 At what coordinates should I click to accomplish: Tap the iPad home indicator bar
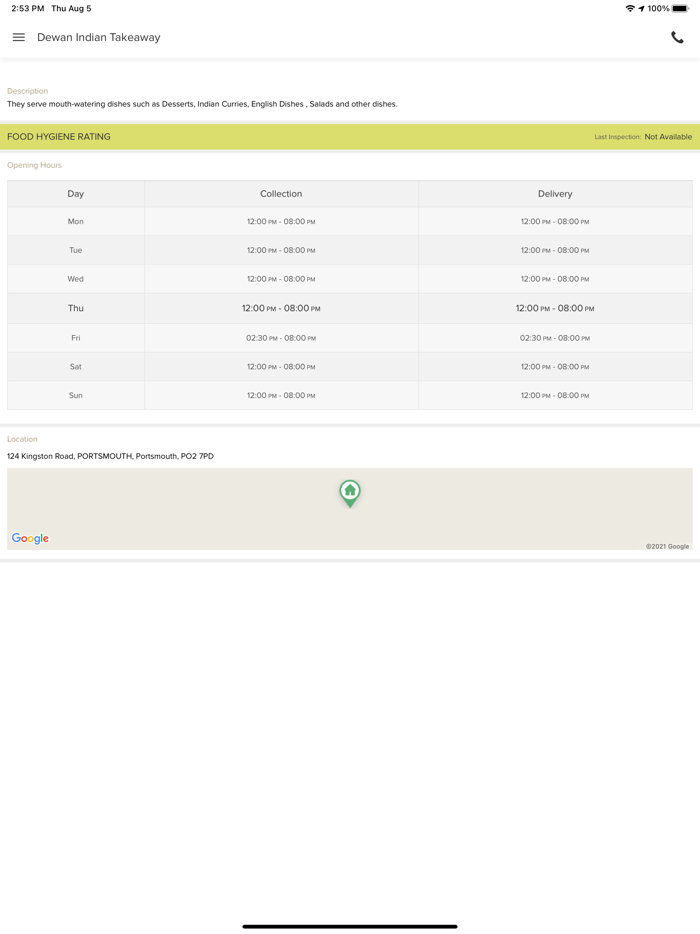tap(350, 926)
